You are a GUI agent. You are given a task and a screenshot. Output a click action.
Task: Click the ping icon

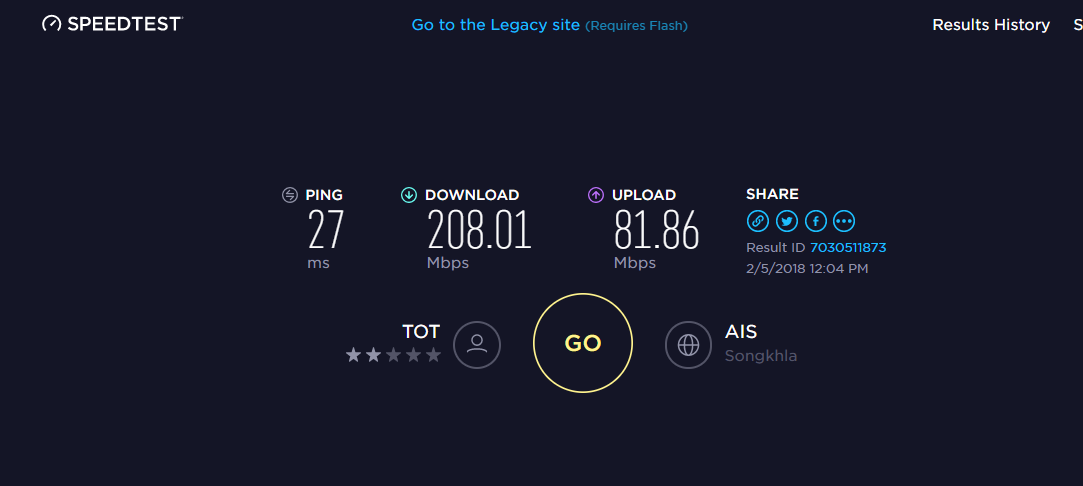(x=290, y=195)
